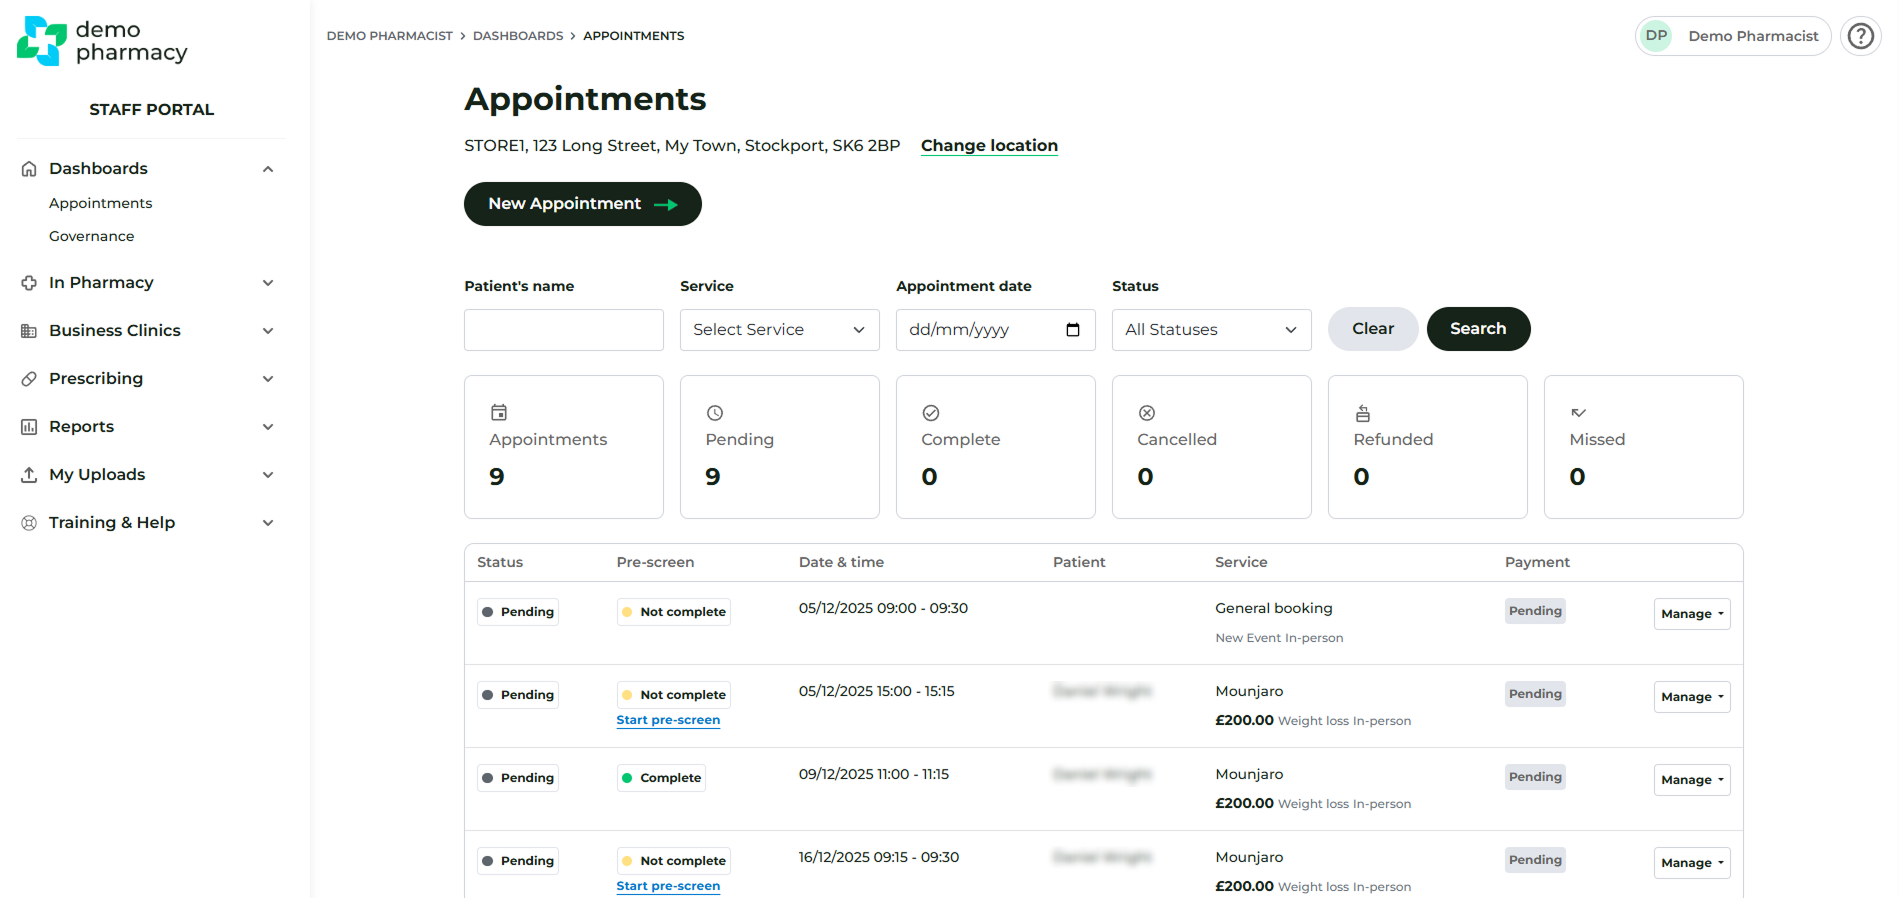Click the My Uploads upload icon
1899x898 pixels.
tap(29, 475)
